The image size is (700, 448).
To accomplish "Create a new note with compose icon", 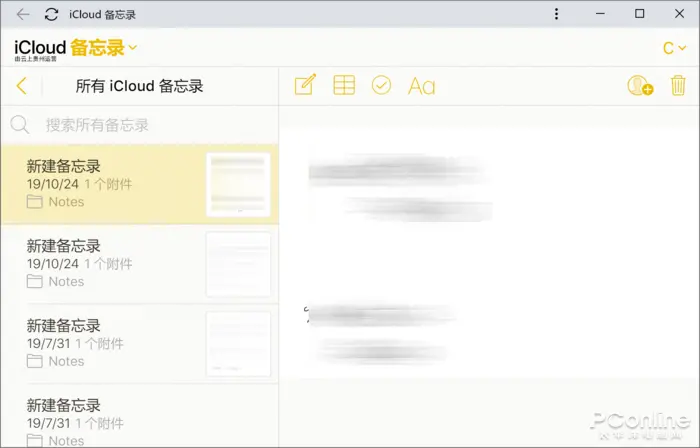I will (305, 84).
